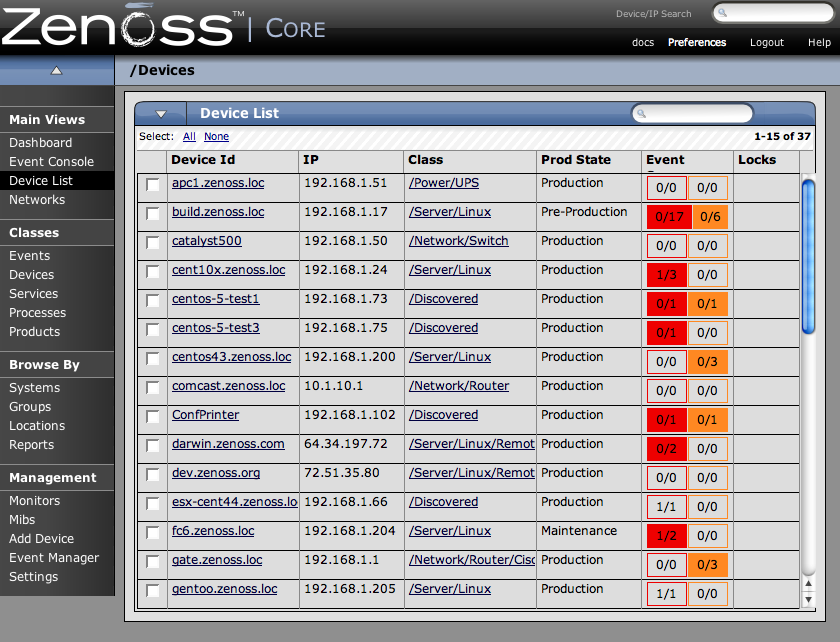Open the gate.zenoss.loc device link

coord(217,560)
